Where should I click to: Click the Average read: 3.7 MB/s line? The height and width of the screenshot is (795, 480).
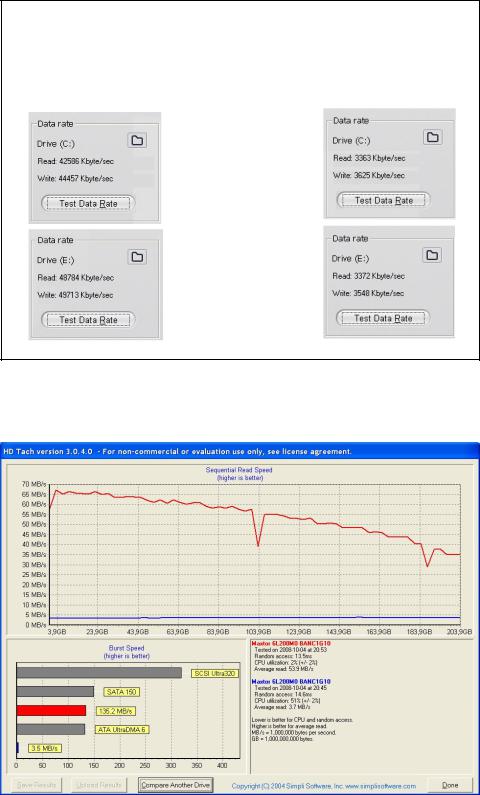point(281,707)
